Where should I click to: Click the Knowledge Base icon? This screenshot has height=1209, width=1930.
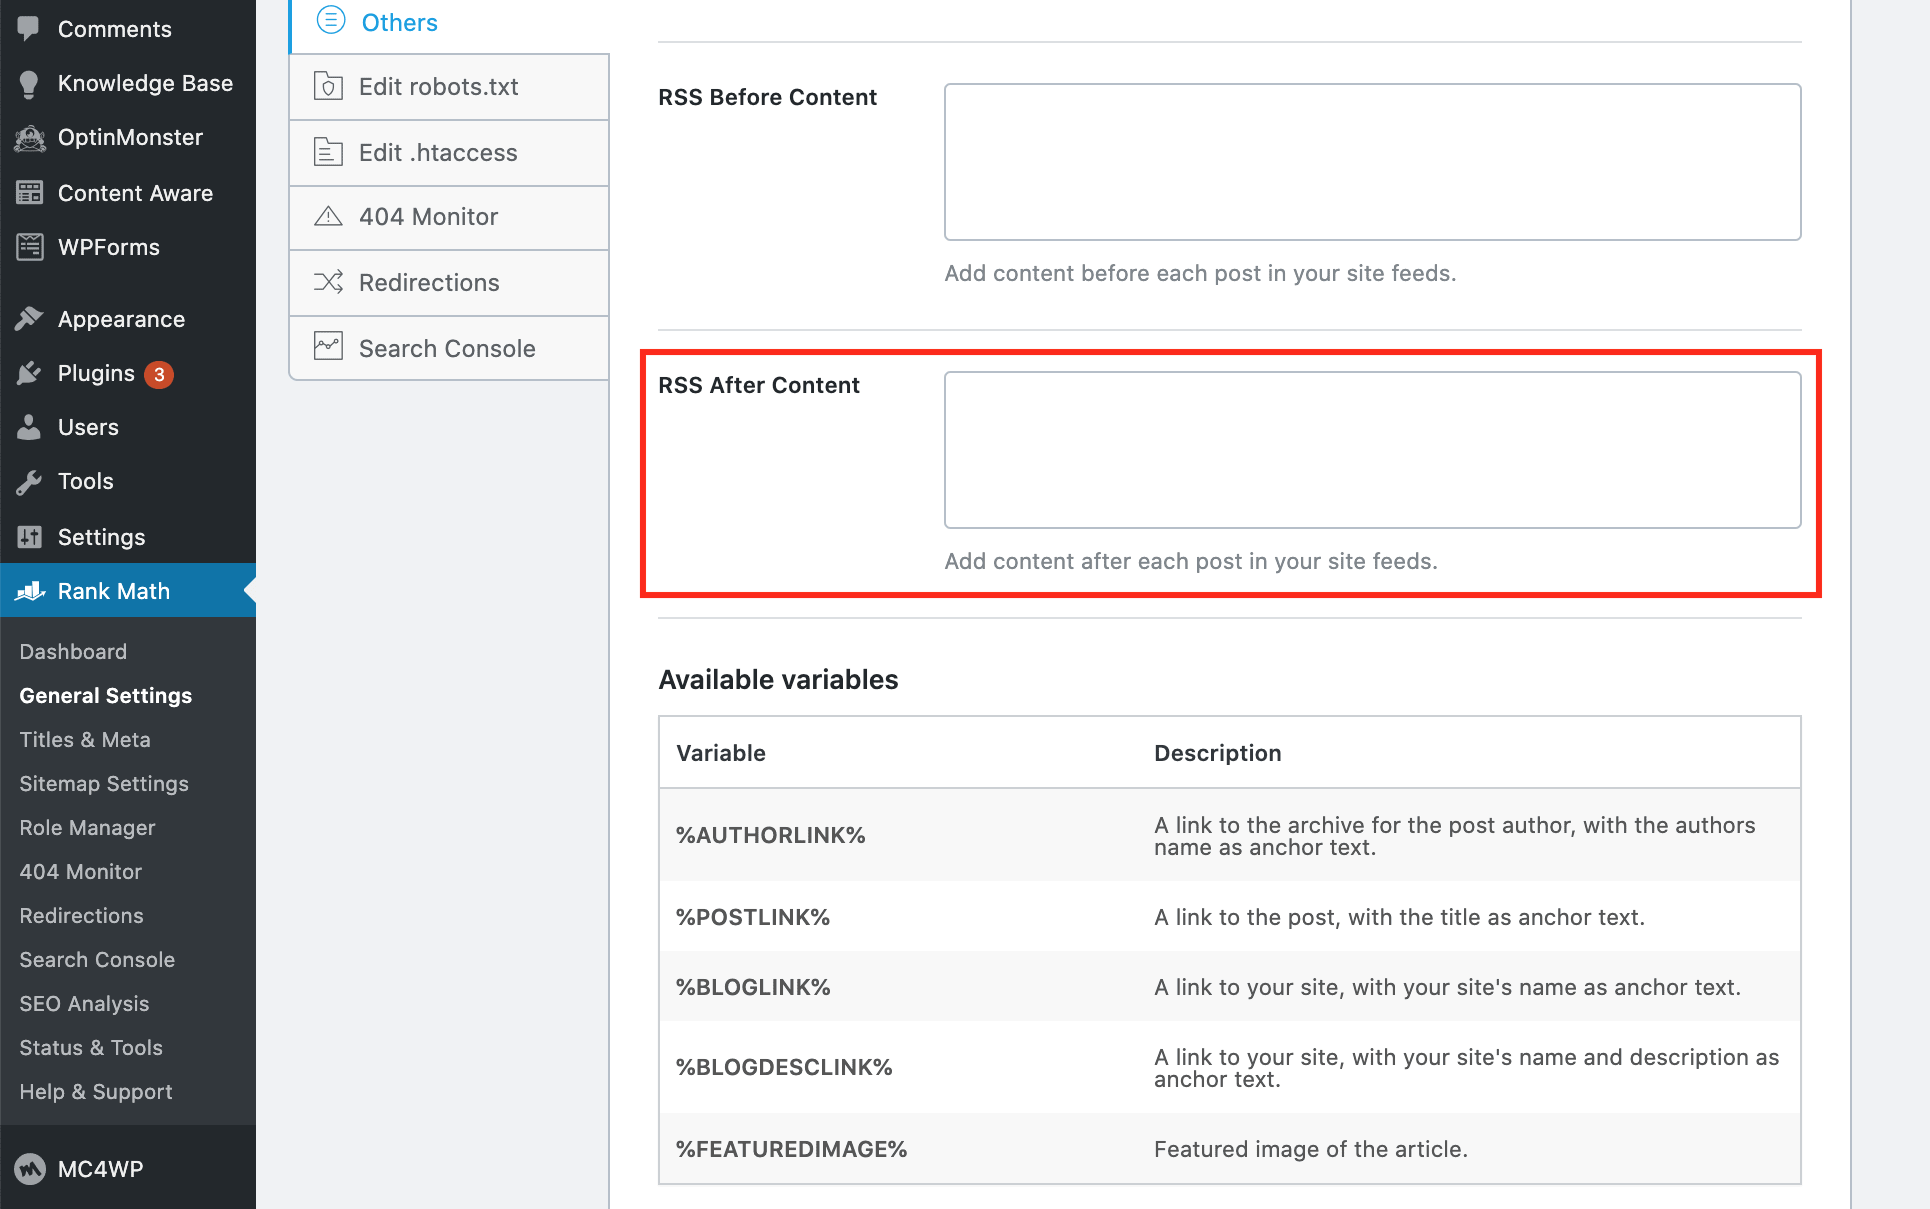click(x=28, y=82)
